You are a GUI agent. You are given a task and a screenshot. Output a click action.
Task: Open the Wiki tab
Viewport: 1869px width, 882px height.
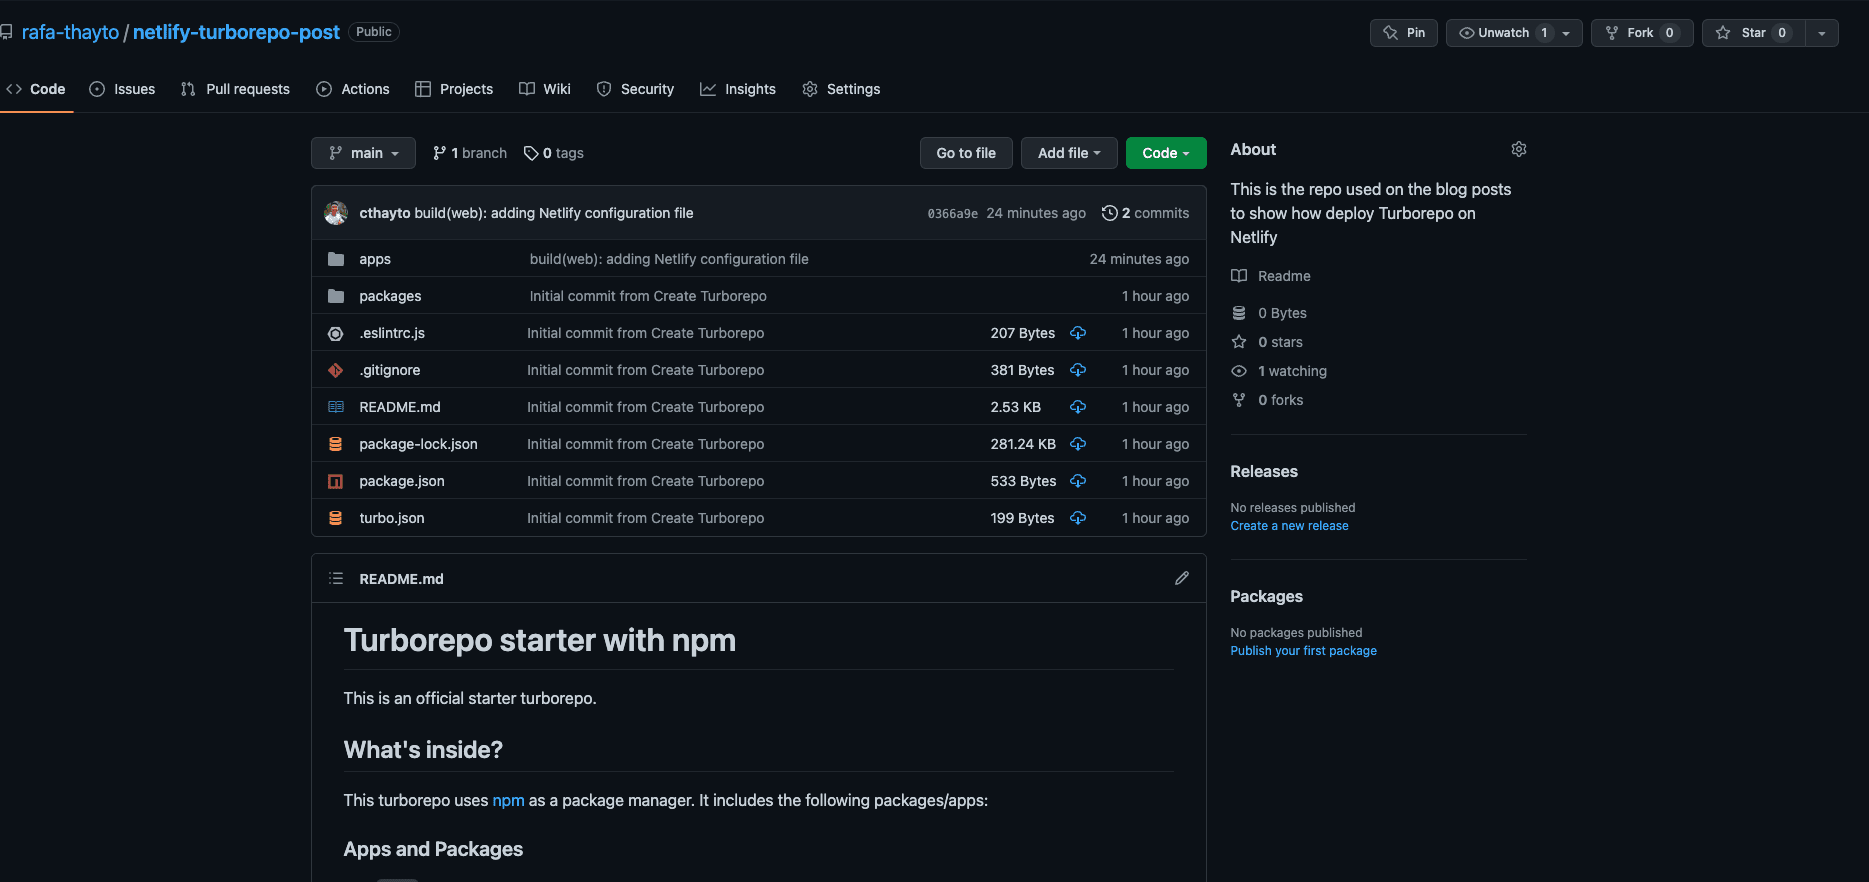[x=545, y=89]
